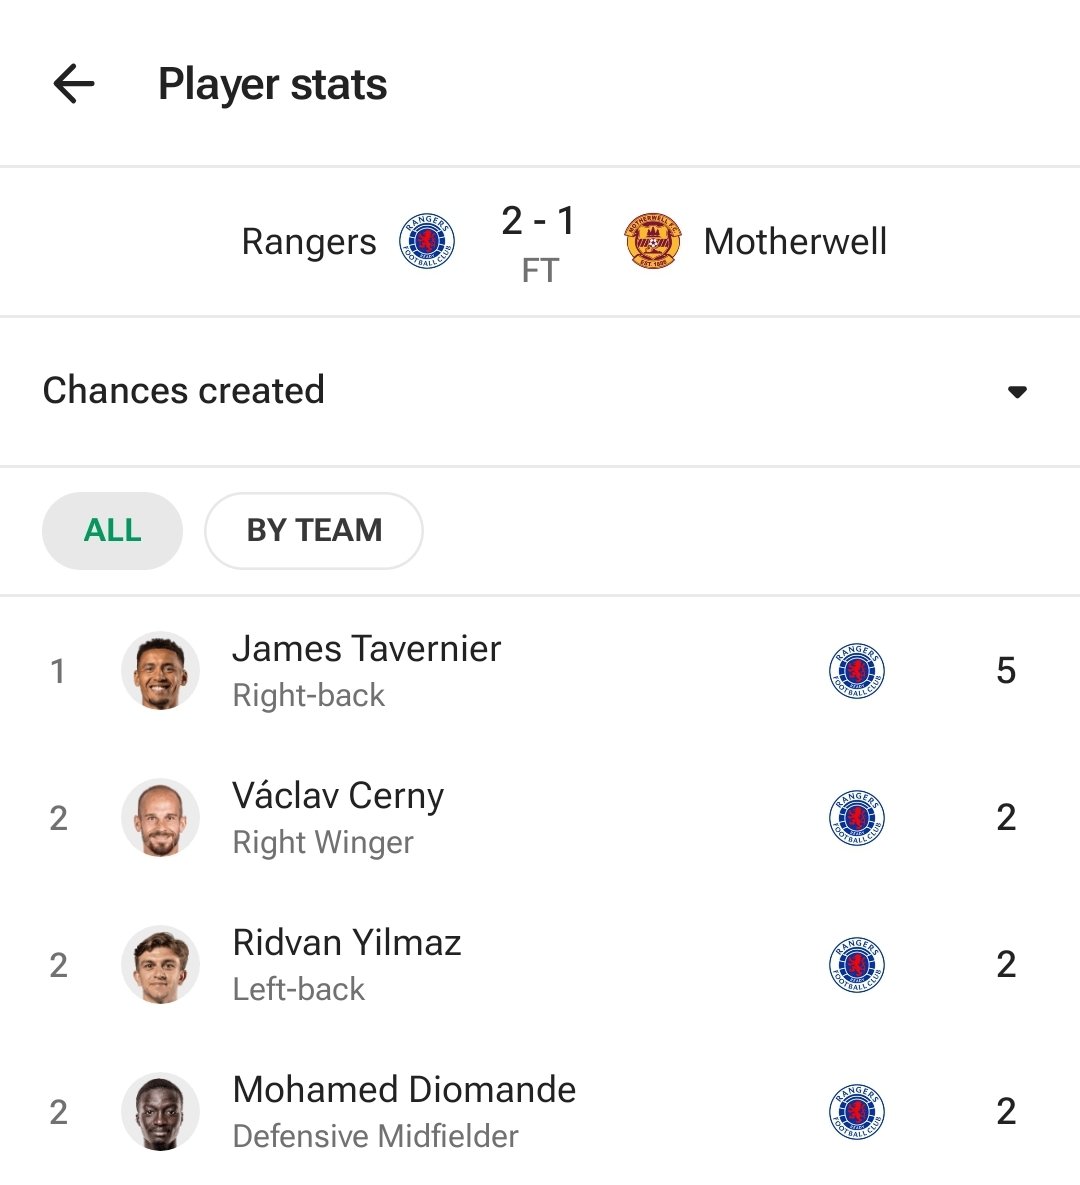Click the Rangers crest in score header
This screenshot has height=1185, width=1080.
[x=427, y=241]
